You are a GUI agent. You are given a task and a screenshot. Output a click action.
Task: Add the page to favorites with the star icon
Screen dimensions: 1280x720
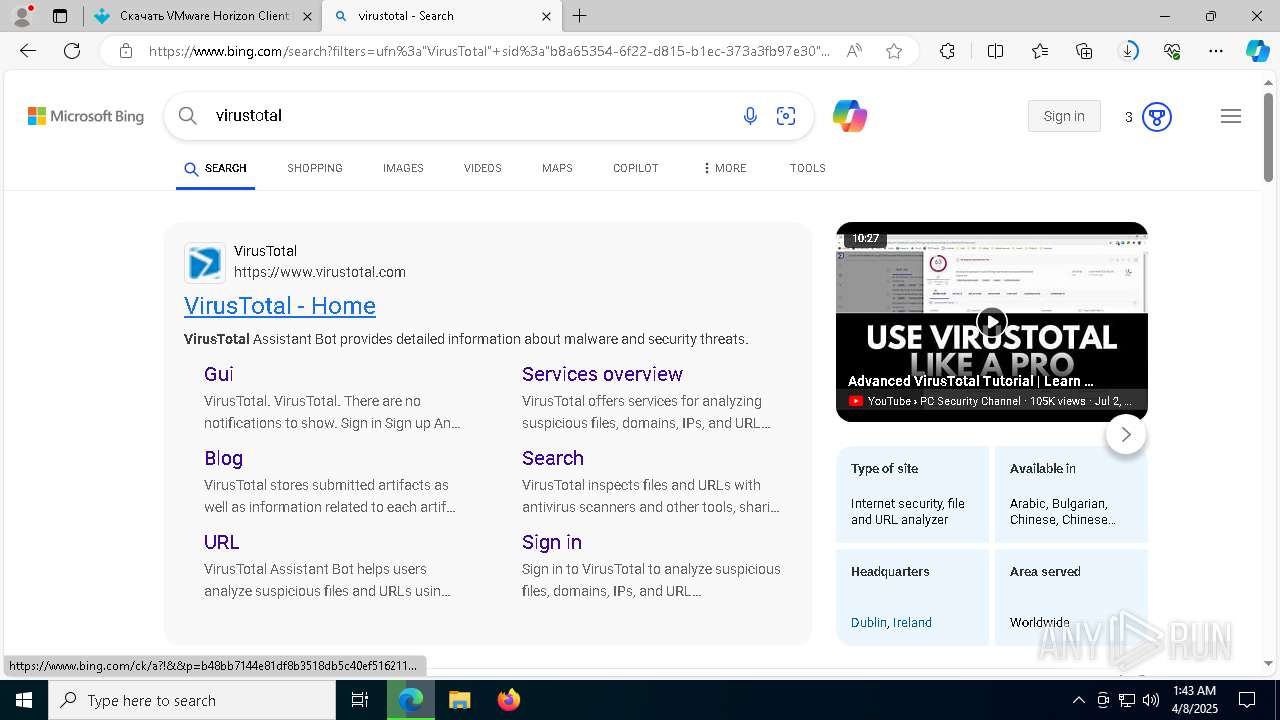pos(894,51)
